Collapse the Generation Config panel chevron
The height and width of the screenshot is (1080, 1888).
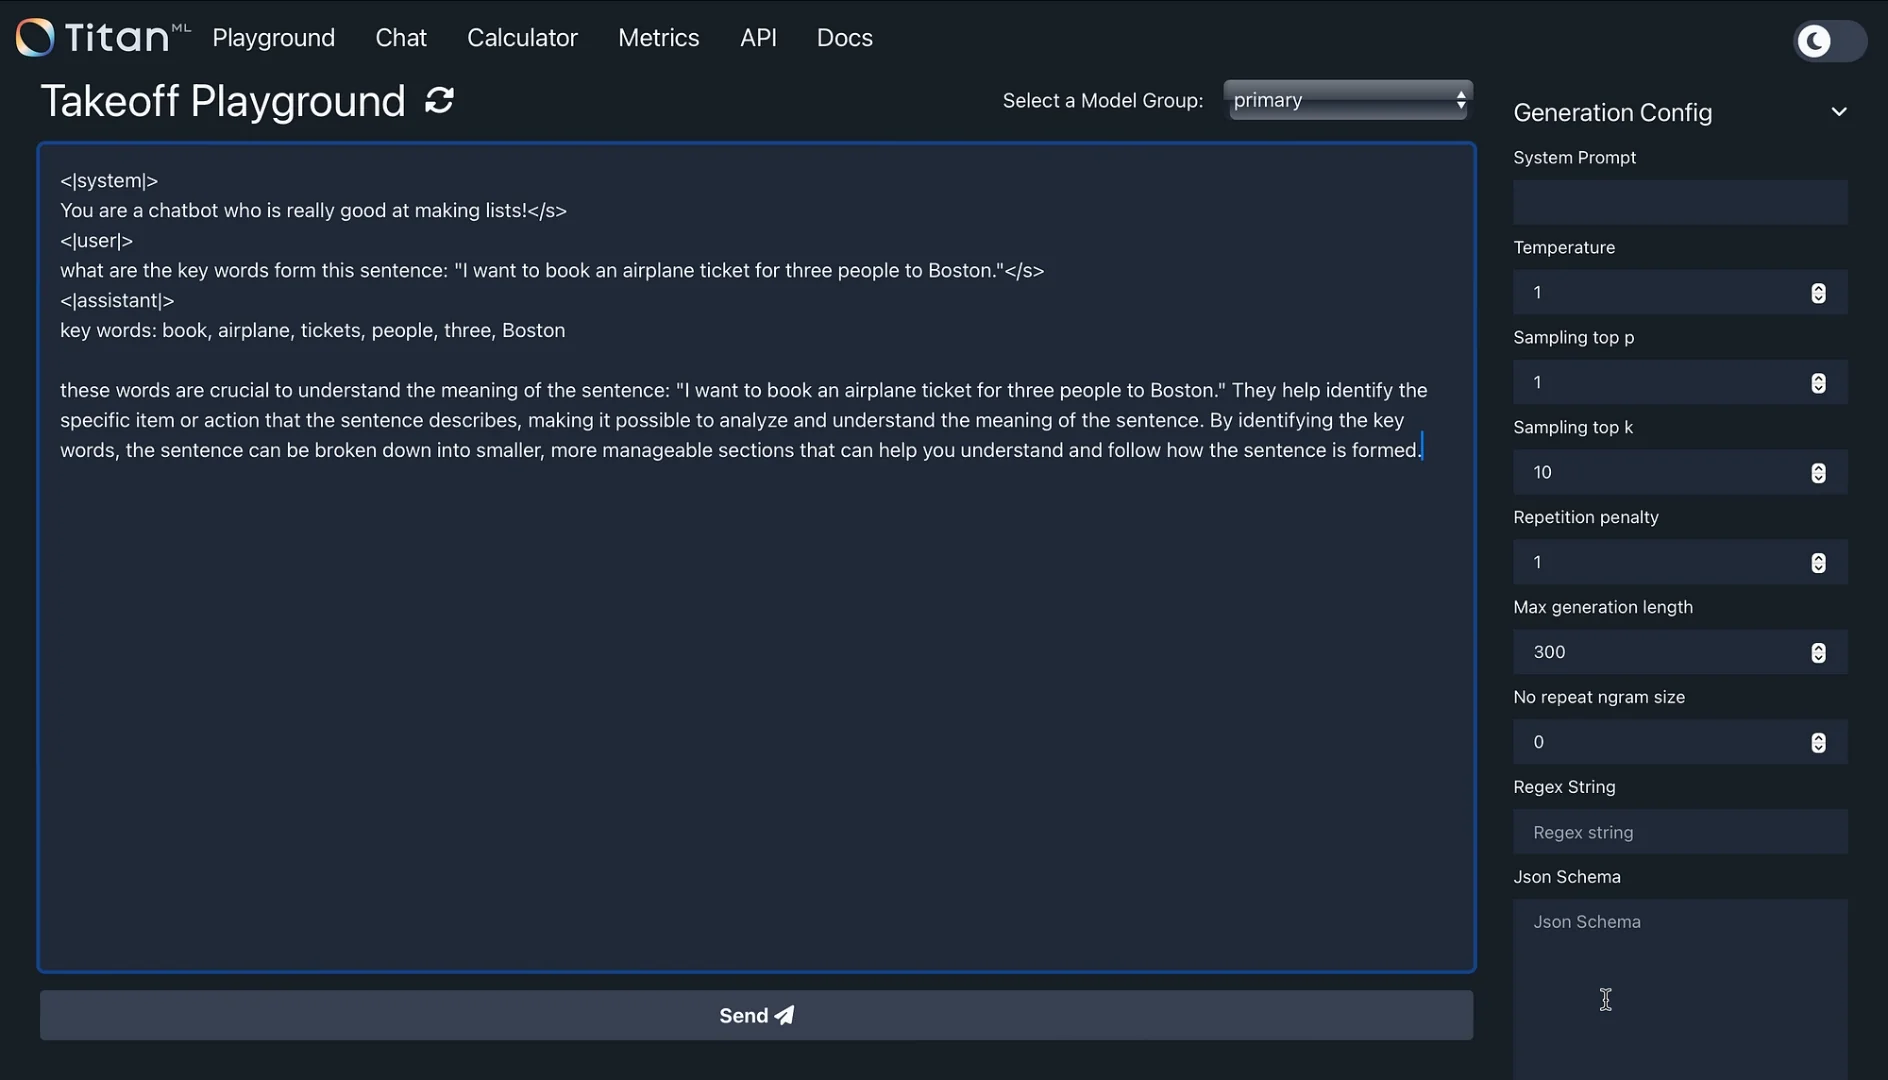pos(1839,111)
